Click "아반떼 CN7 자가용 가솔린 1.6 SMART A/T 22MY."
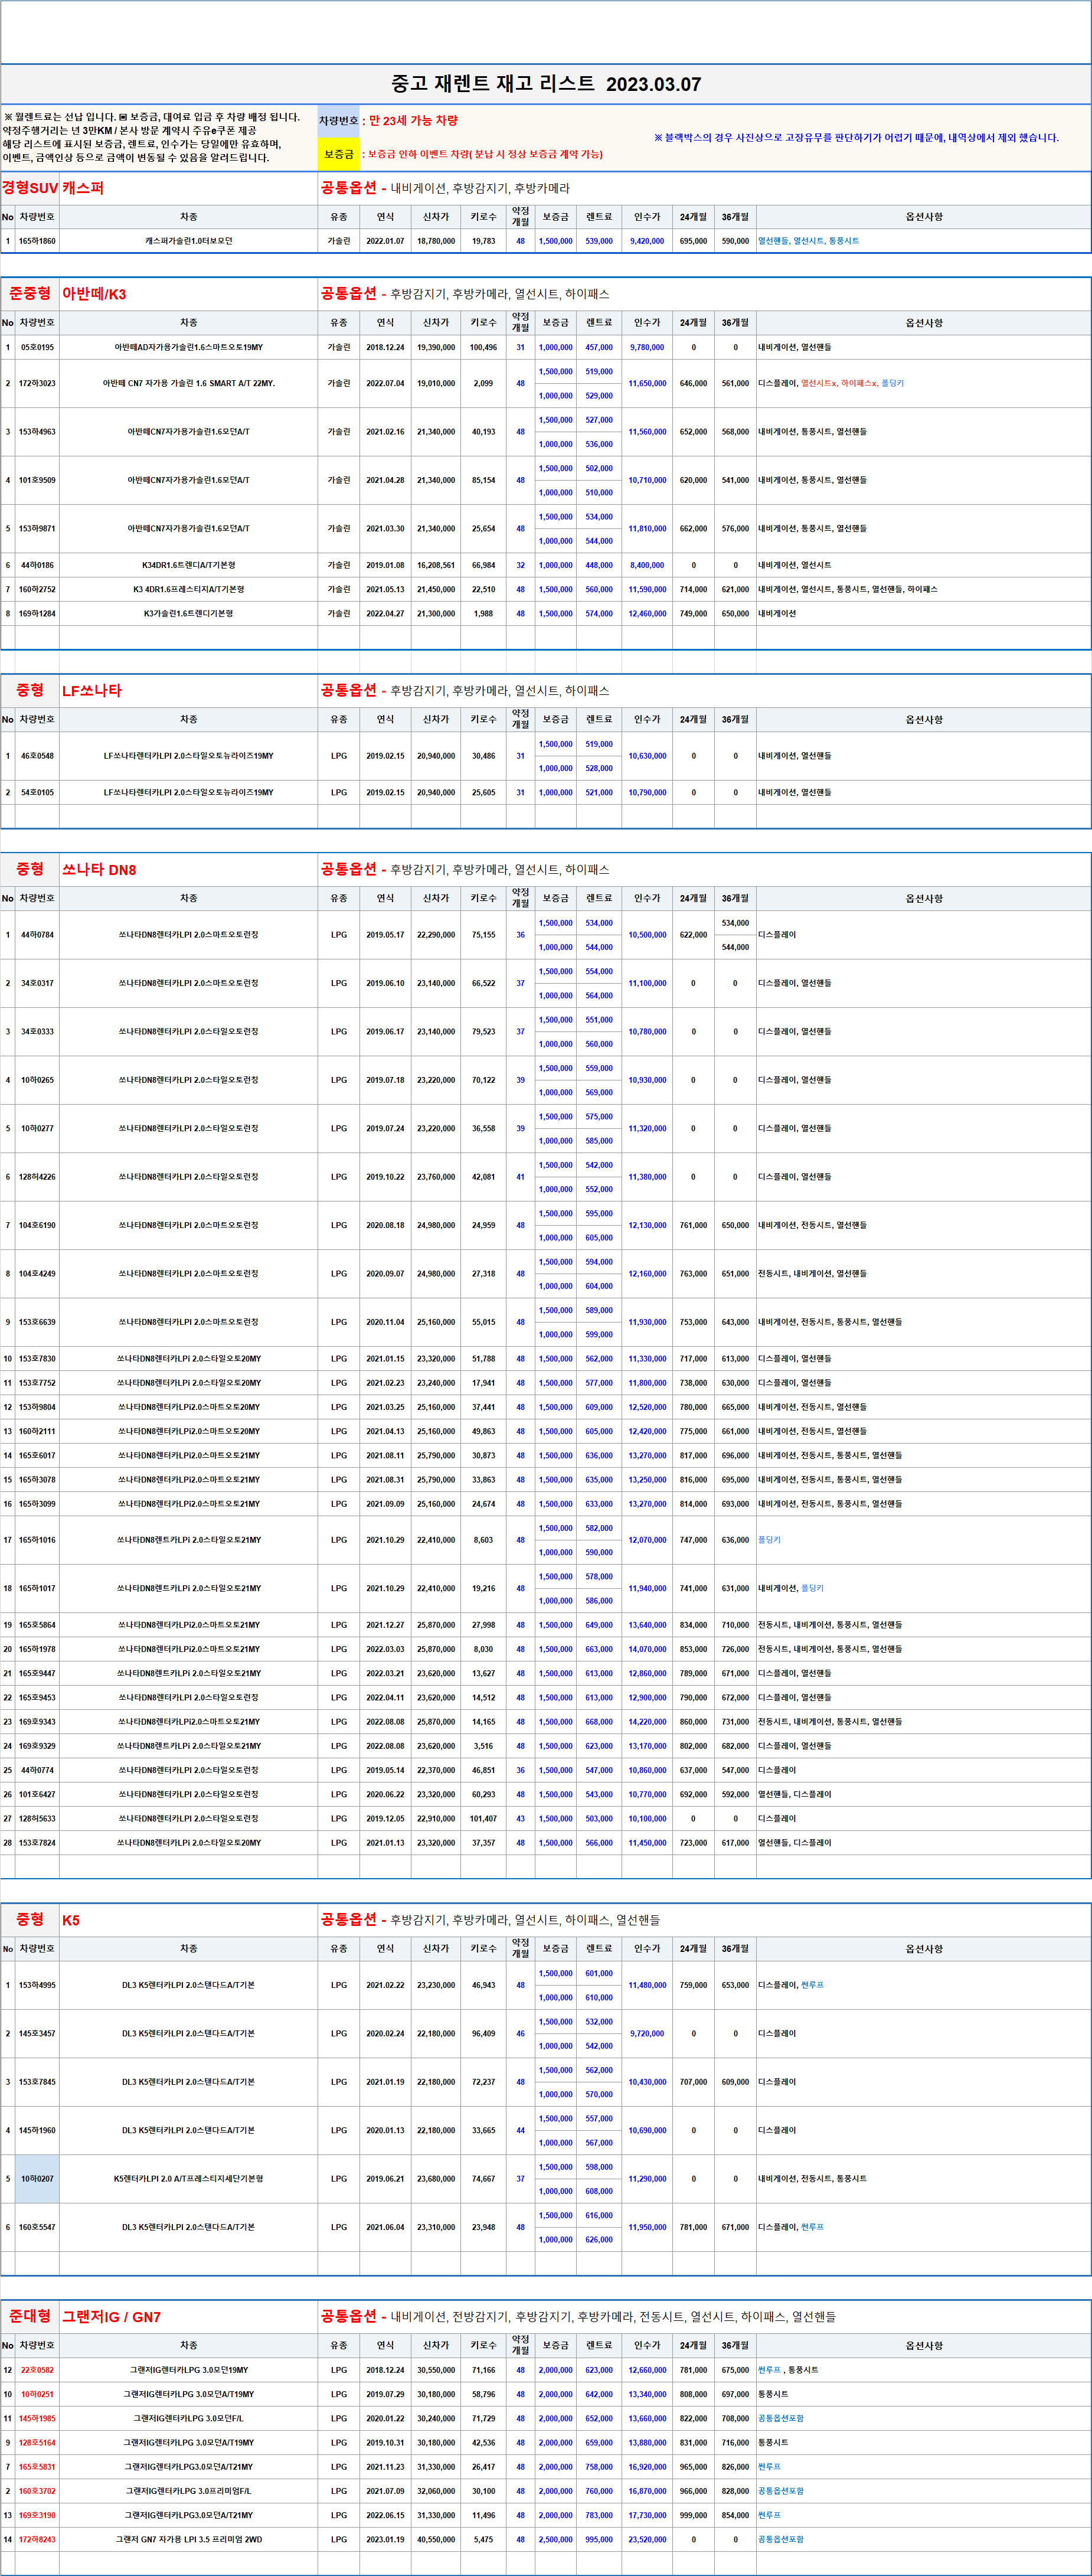 (189, 384)
